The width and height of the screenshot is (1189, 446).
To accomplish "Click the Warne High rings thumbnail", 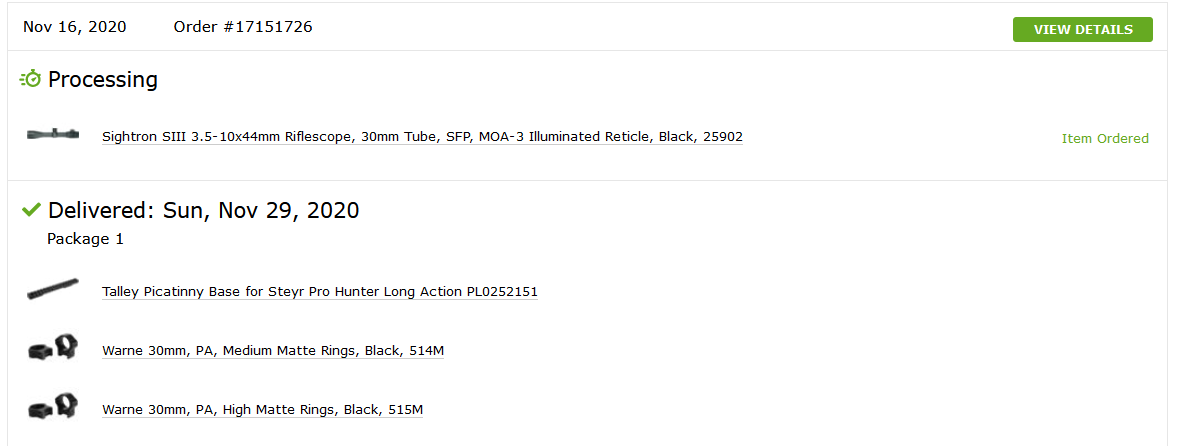I will [x=52, y=407].
